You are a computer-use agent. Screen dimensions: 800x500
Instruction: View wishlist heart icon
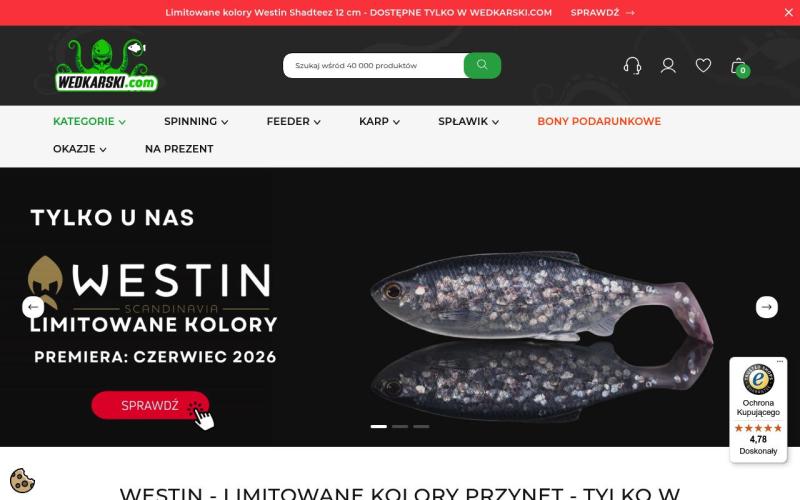[703, 65]
